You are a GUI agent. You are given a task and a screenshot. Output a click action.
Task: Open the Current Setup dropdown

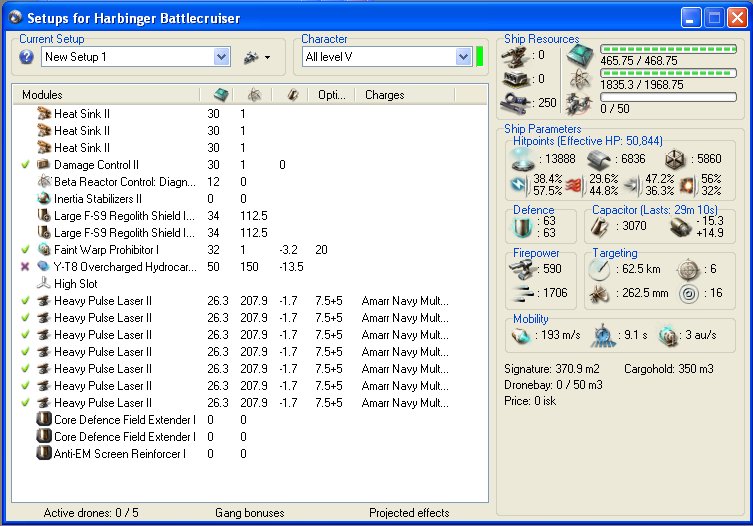pos(222,57)
